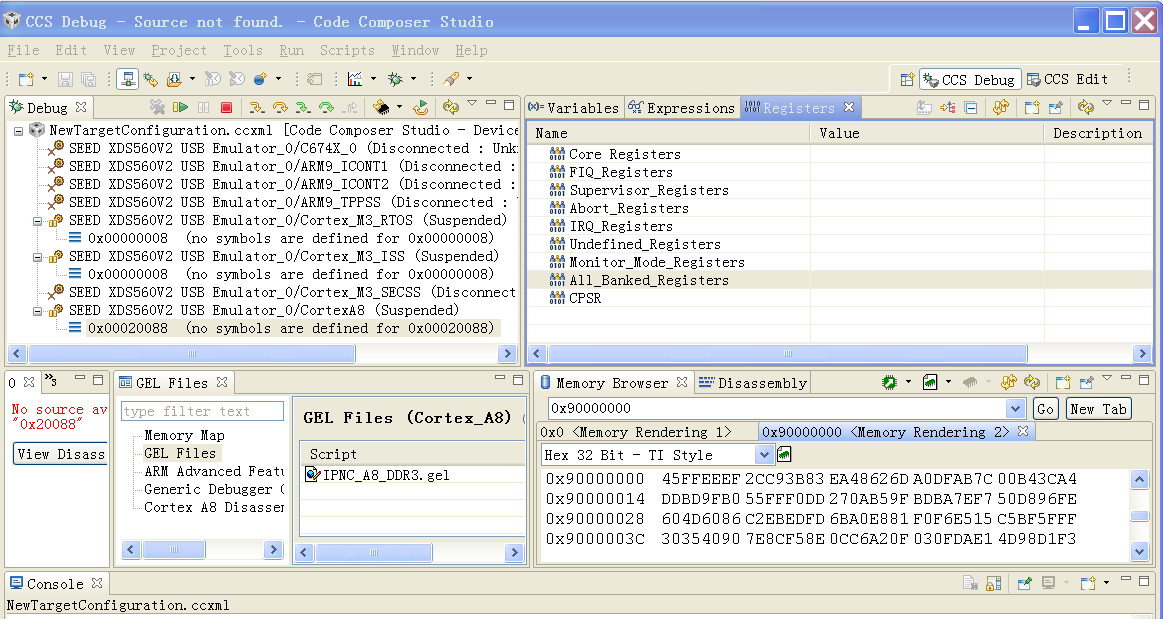1163x619 pixels.
Task: Click the Memory Browser vertical scrollbar down arrow
Action: click(x=1140, y=551)
